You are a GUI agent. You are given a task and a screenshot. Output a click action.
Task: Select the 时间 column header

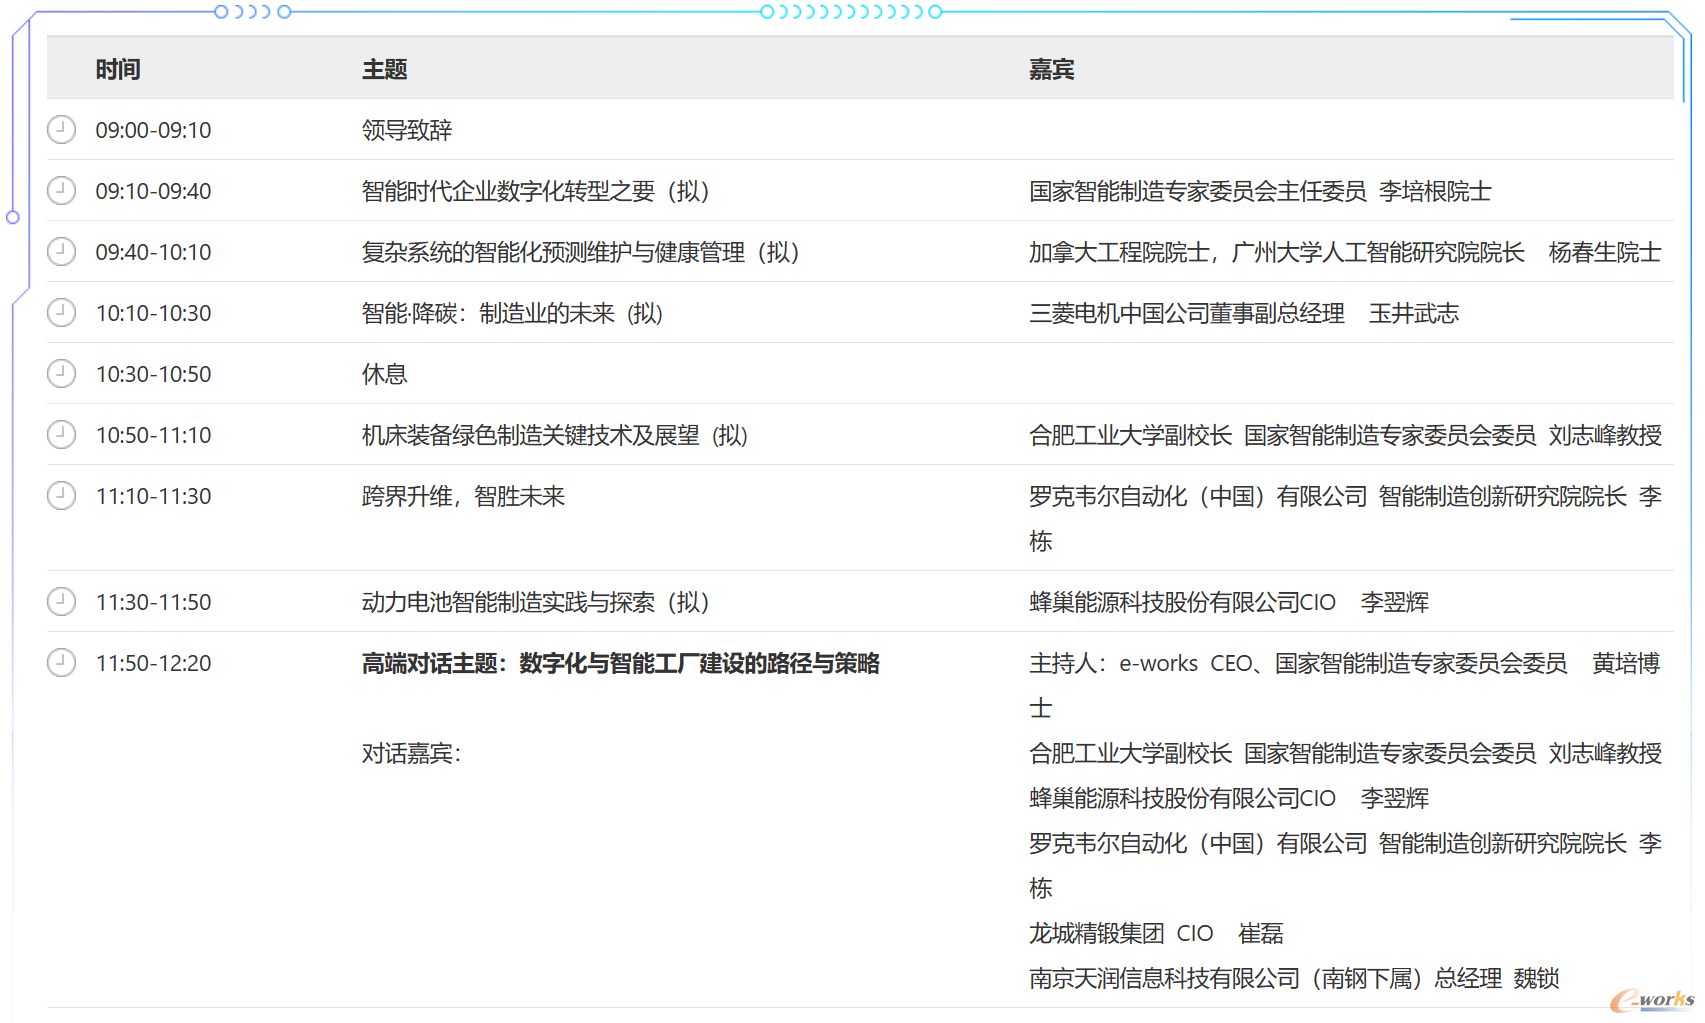pyautogui.click(x=118, y=69)
